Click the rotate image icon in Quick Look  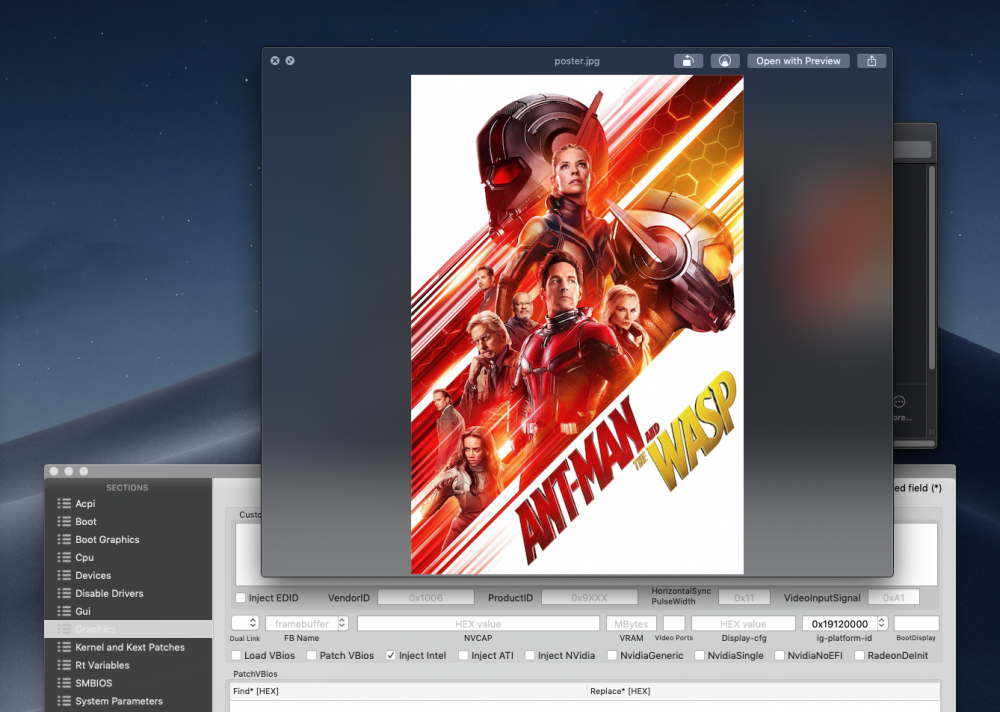click(688, 61)
